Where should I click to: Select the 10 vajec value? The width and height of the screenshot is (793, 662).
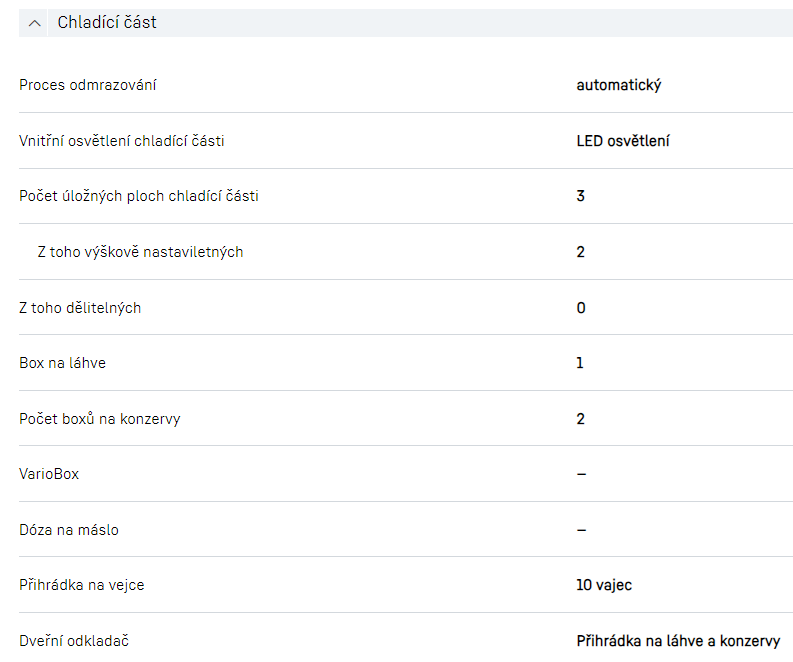604,585
